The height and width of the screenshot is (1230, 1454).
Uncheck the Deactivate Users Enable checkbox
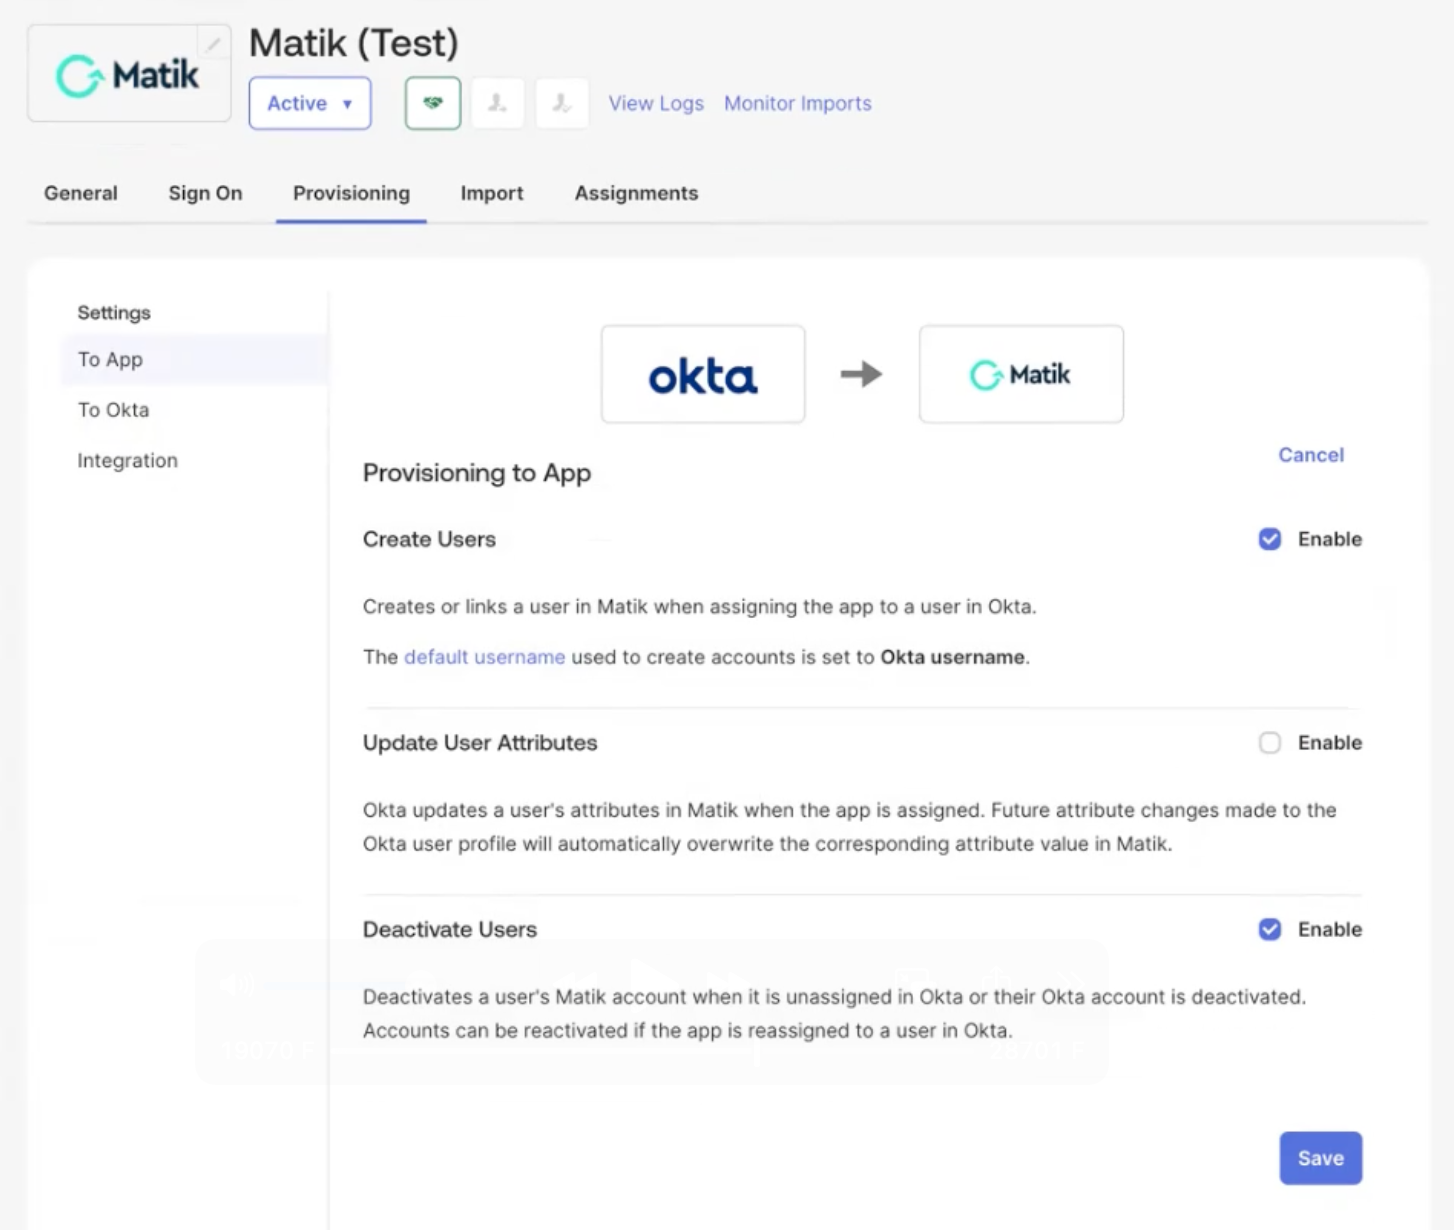pos(1269,930)
